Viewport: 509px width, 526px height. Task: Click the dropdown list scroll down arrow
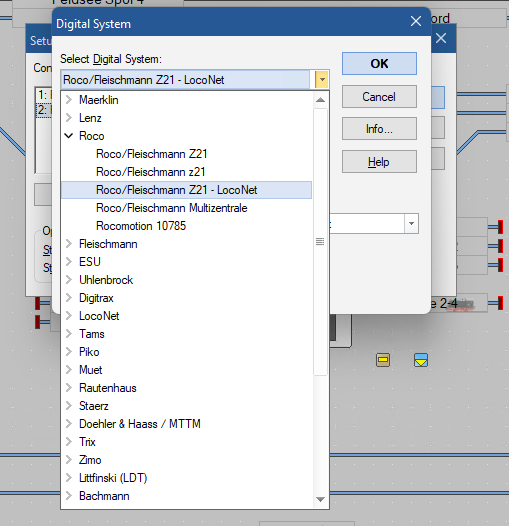pyautogui.click(x=320, y=499)
